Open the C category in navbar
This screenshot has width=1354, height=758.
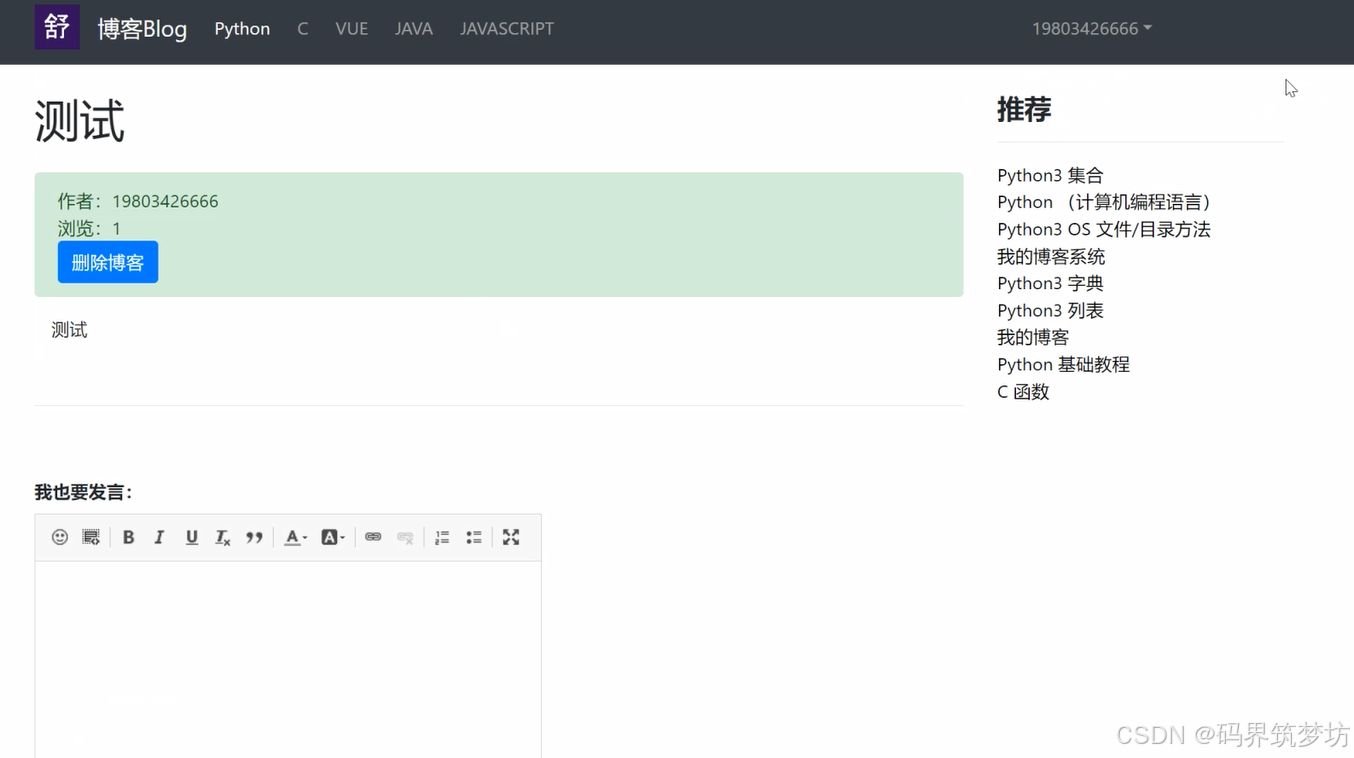tap(302, 29)
